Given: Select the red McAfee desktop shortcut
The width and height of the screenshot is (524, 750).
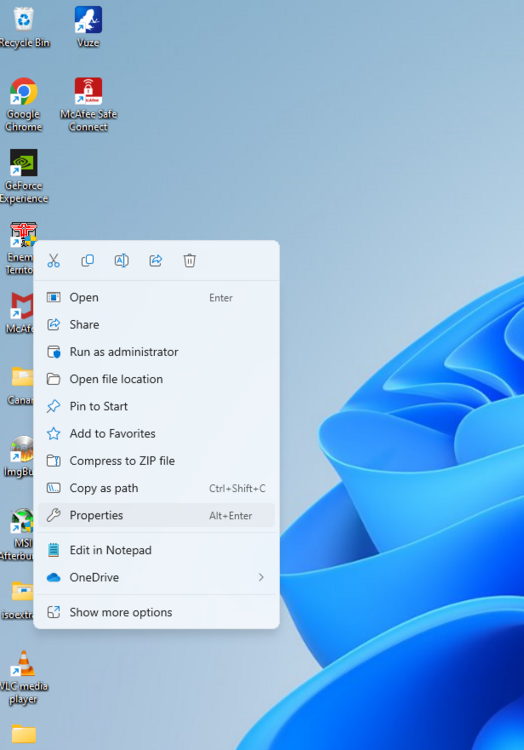Looking at the screenshot, I should point(20,313).
